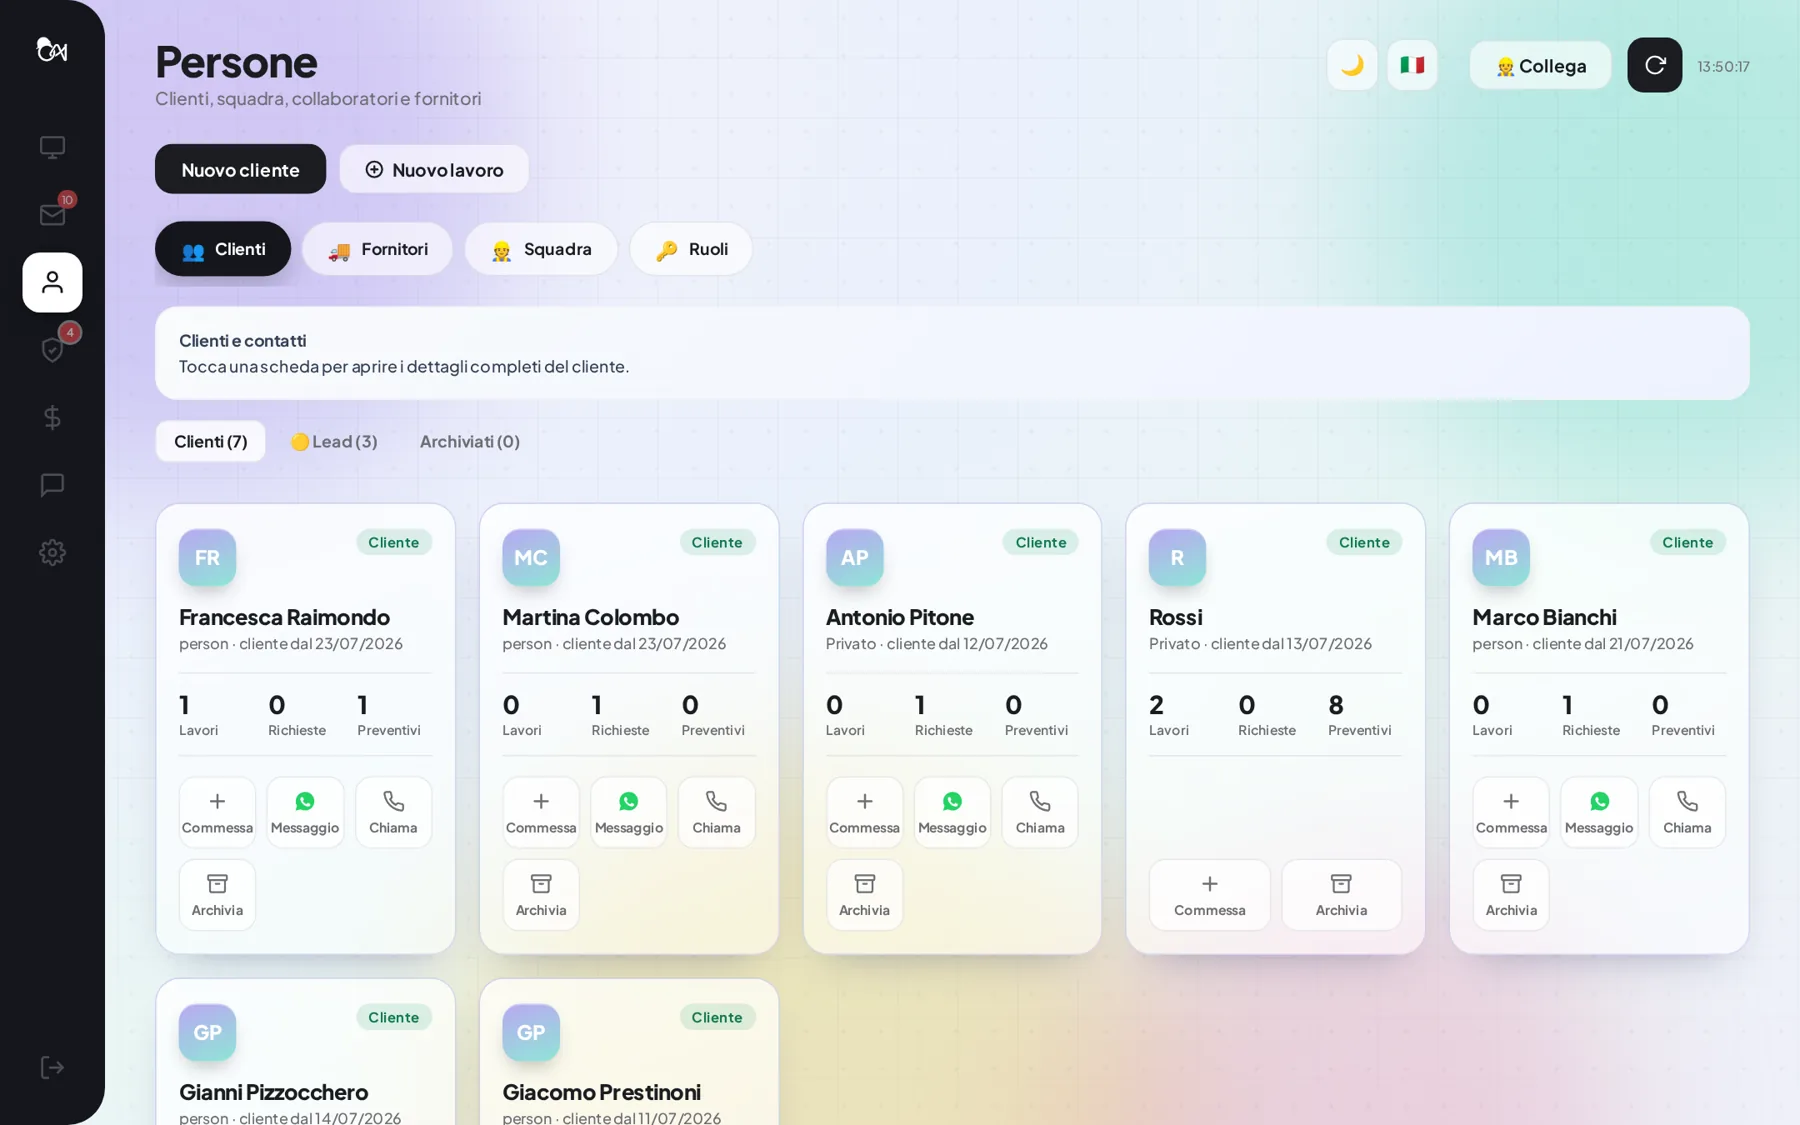Viewport: 1800px width, 1125px height.
Task: Open the shield checks icon with 4 badge
Action: pyautogui.click(x=52, y=350)
